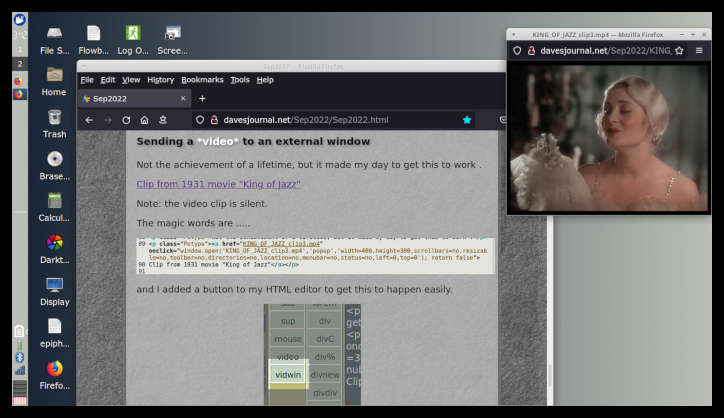Open the View menu
The width and height of the screenshot is (724, 418).
click(x=131, y=80)
